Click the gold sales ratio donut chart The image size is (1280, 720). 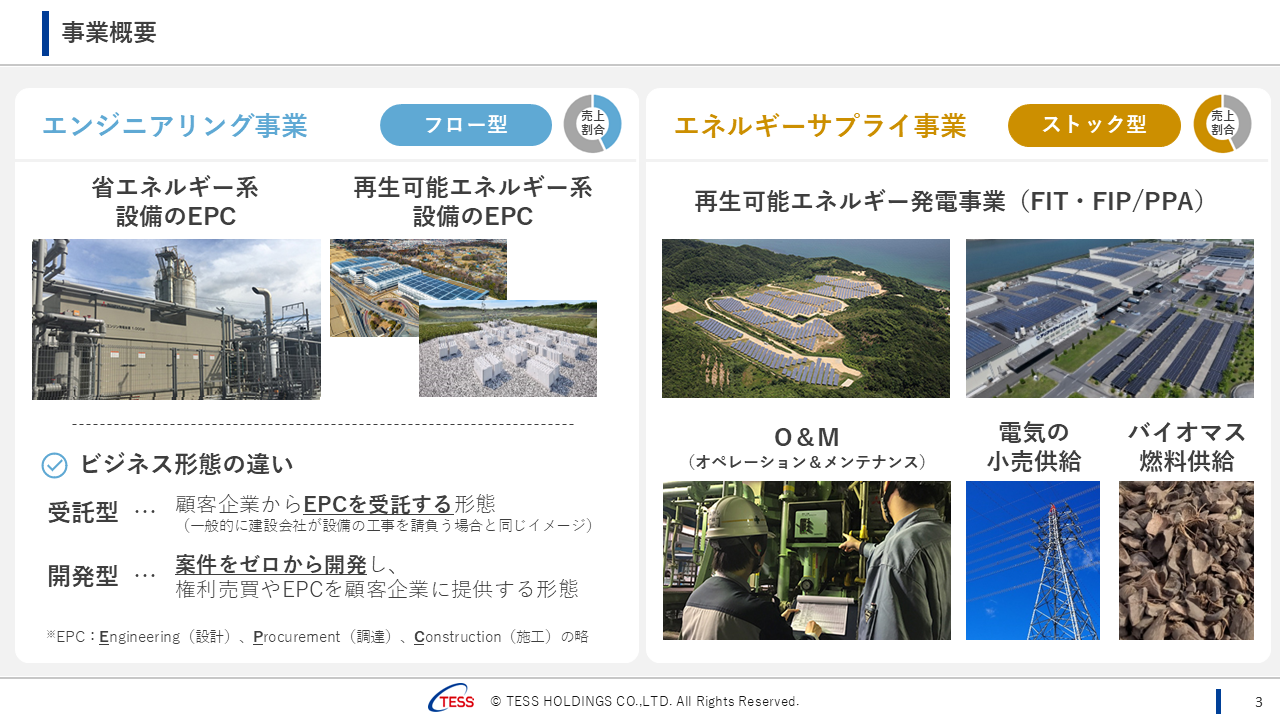pos(1222,124)
